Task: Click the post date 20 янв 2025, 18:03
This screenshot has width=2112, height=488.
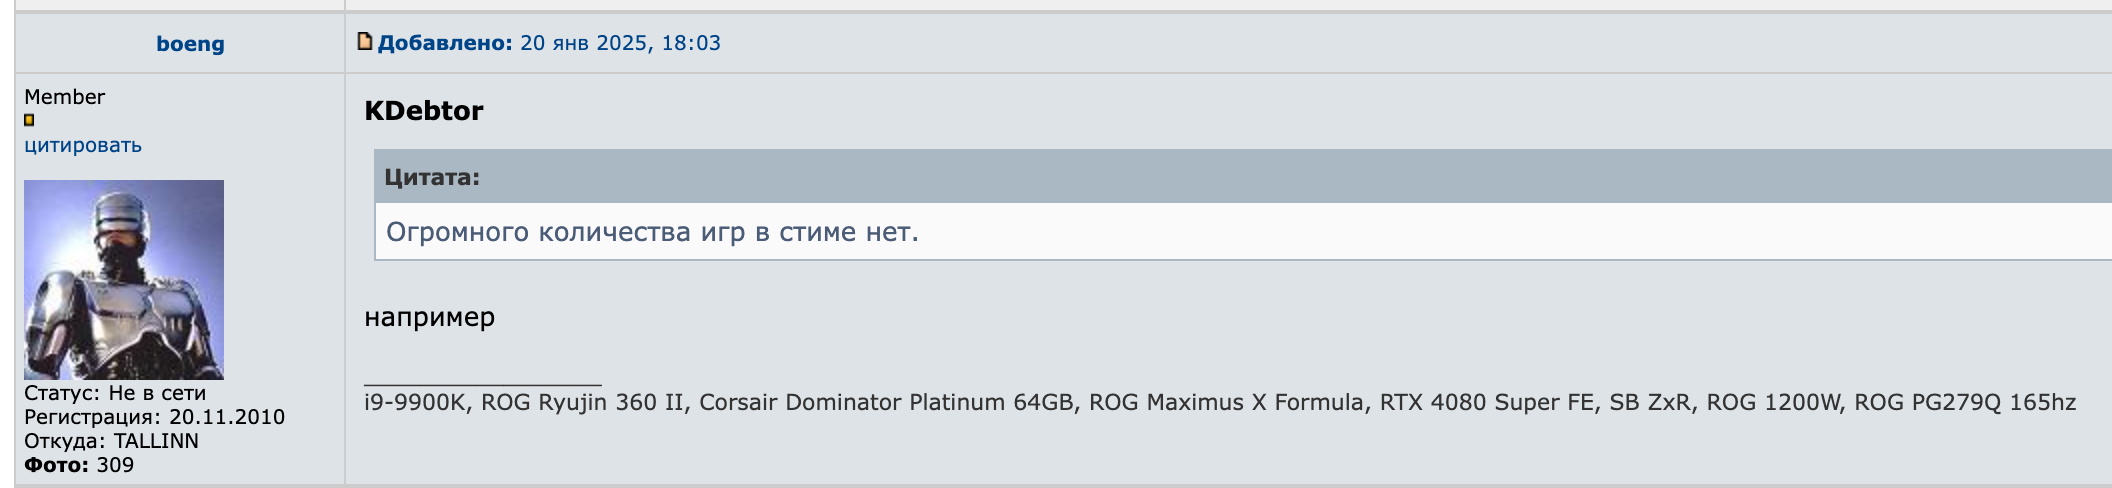Action: point(620,43)
